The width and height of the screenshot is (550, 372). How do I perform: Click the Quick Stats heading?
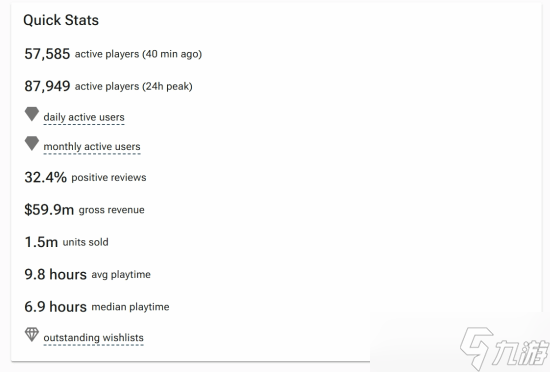pos(61,20)
